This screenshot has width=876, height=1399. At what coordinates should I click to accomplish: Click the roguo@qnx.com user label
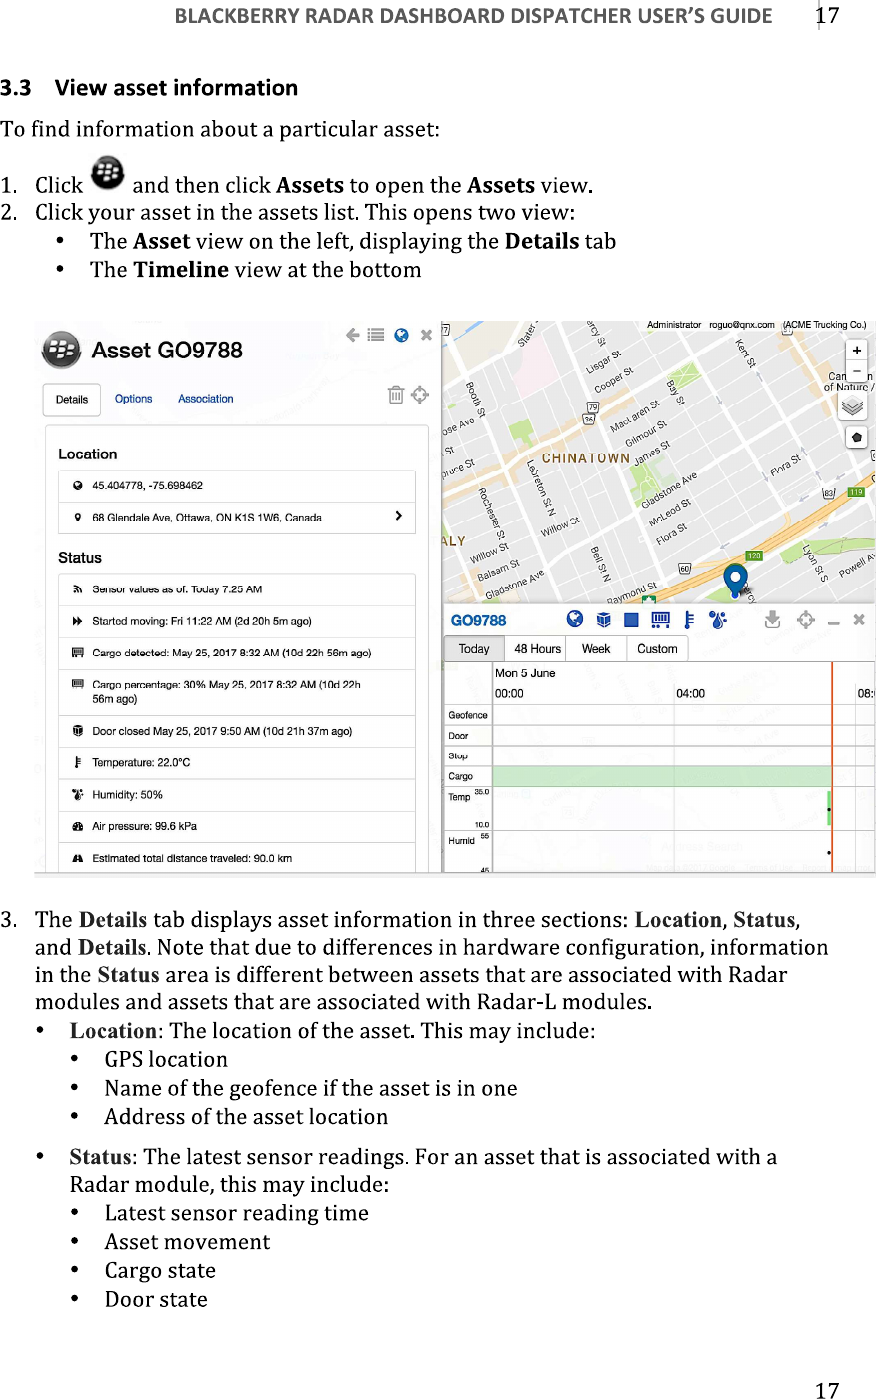tap(742, 325)
